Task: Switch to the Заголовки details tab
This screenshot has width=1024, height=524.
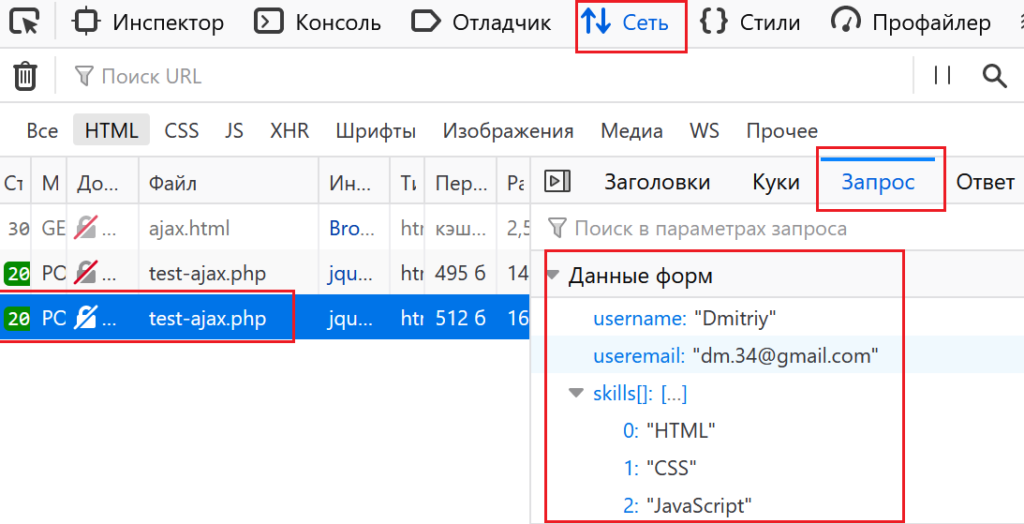Action: (x=657, y=182)
